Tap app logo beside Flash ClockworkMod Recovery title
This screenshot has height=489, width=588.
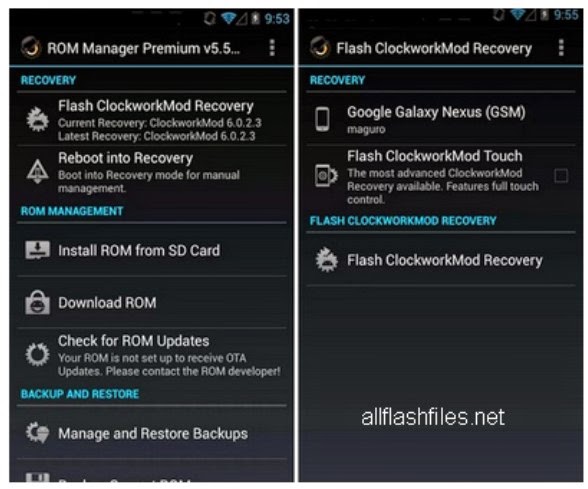click(x=320, y=48)
